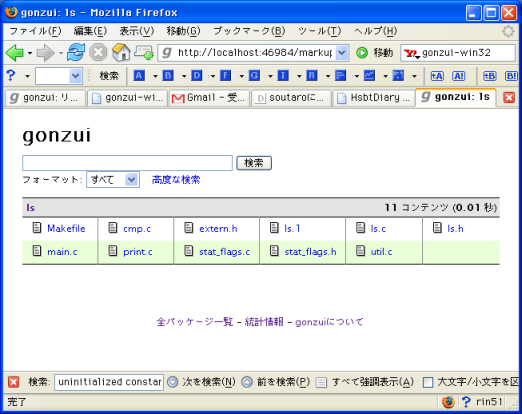Open the stat_flags.c file link
This screenshot has width=522, height=414.
point(224,252)
